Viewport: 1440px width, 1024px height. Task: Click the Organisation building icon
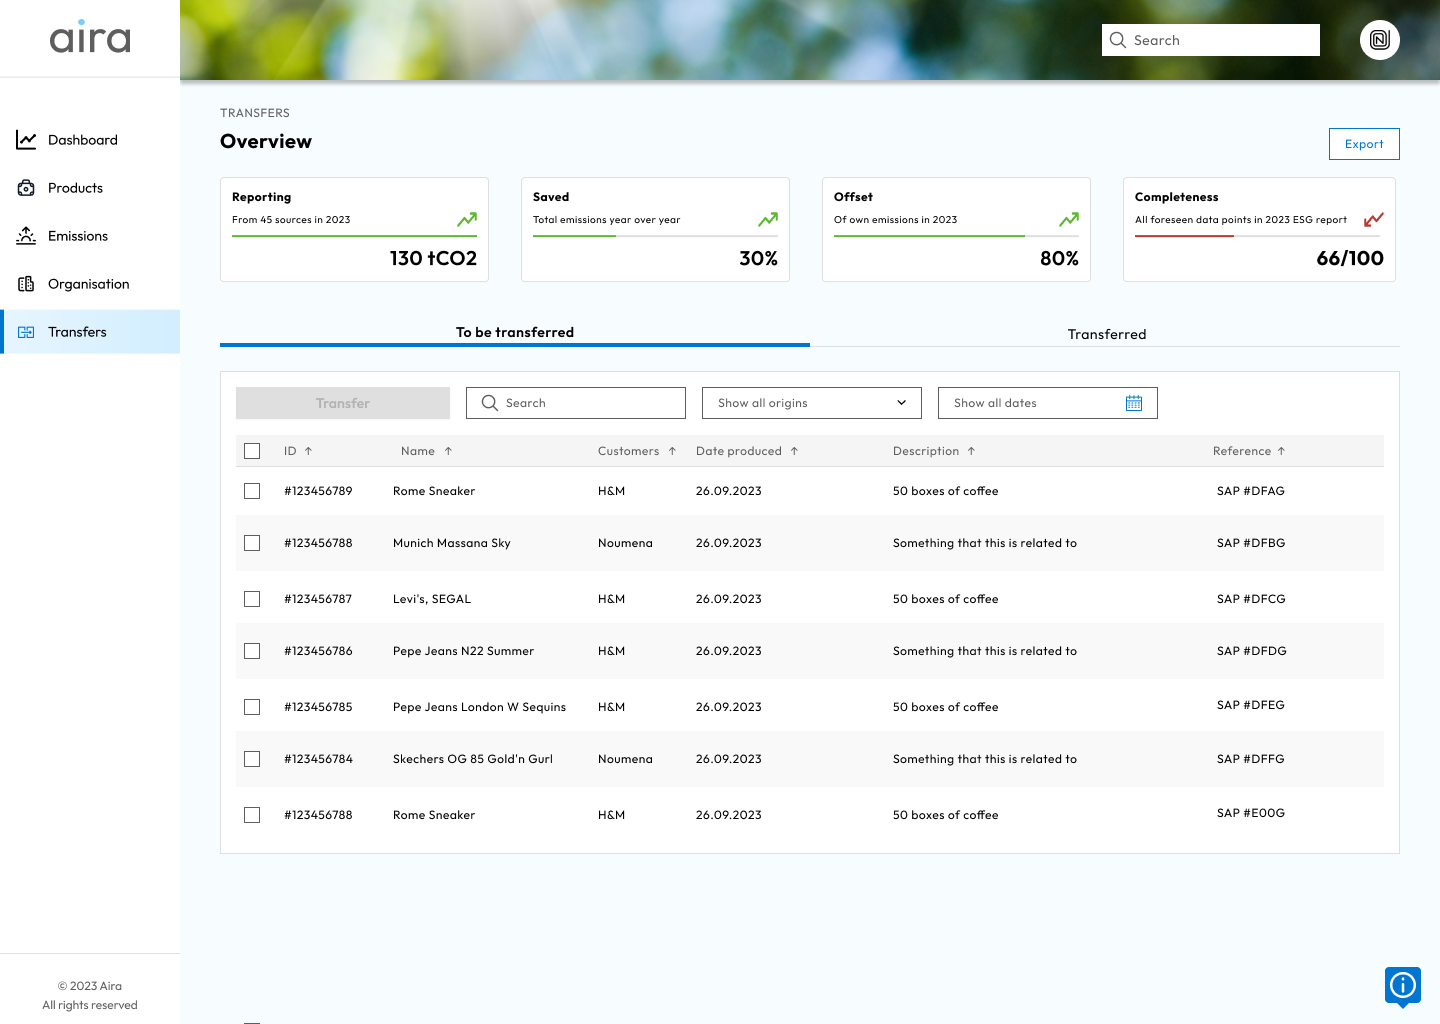point(26,284)
